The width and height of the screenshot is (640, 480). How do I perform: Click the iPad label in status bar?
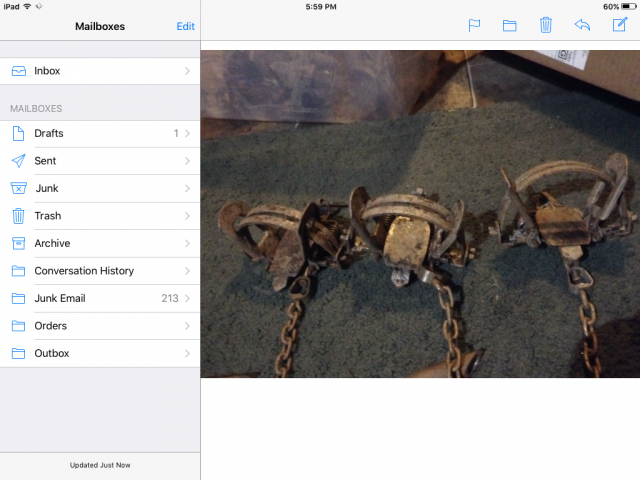click(x=11, y=7)
